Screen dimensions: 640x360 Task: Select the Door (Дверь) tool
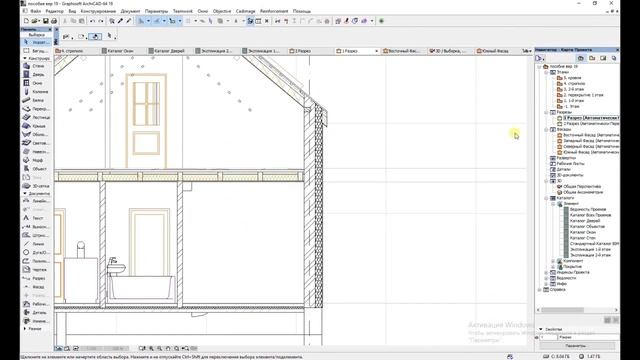click(36, 74)
